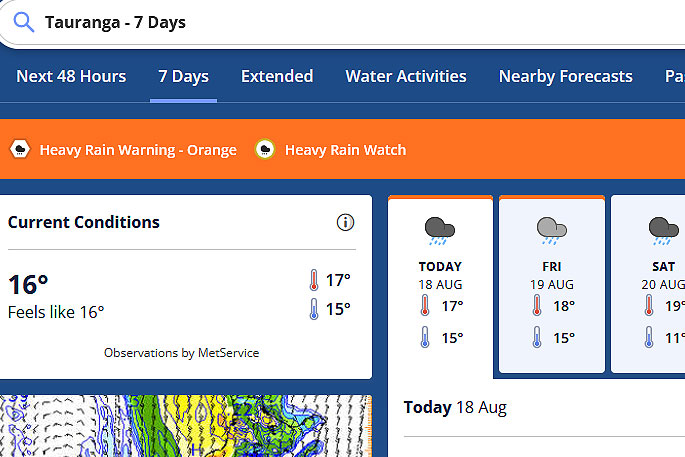The width and height of the screenshot is (685, 457).
Task: Select the 7 Days tab
Action: point(183,76)
